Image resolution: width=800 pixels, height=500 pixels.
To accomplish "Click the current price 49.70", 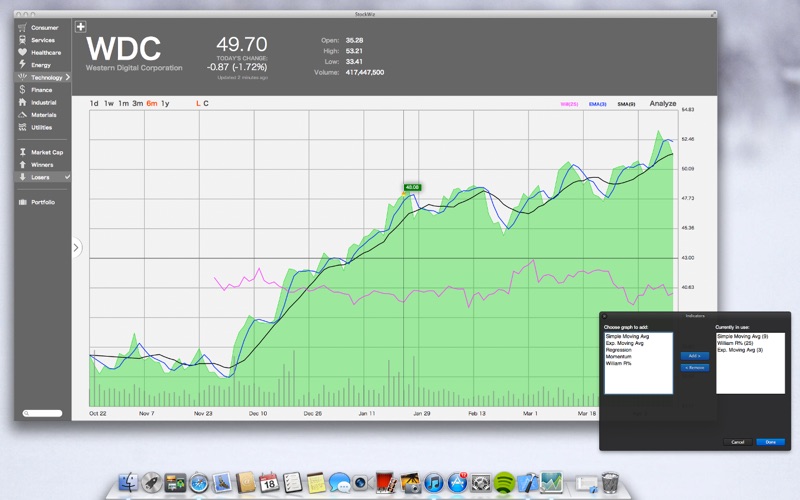I will (242, 44).
